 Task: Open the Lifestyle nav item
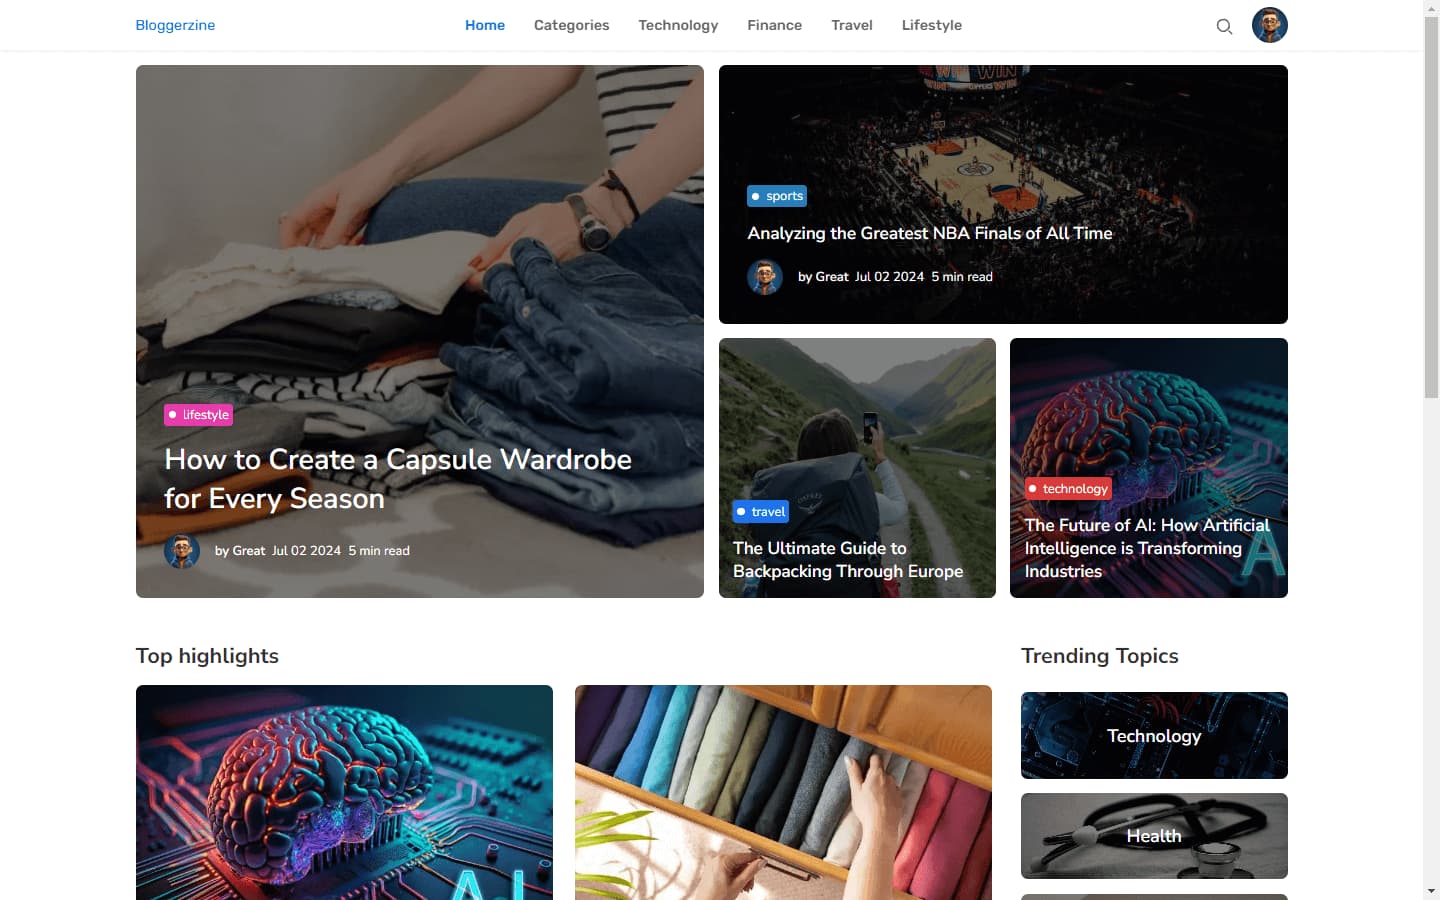(x=932, y=25)
